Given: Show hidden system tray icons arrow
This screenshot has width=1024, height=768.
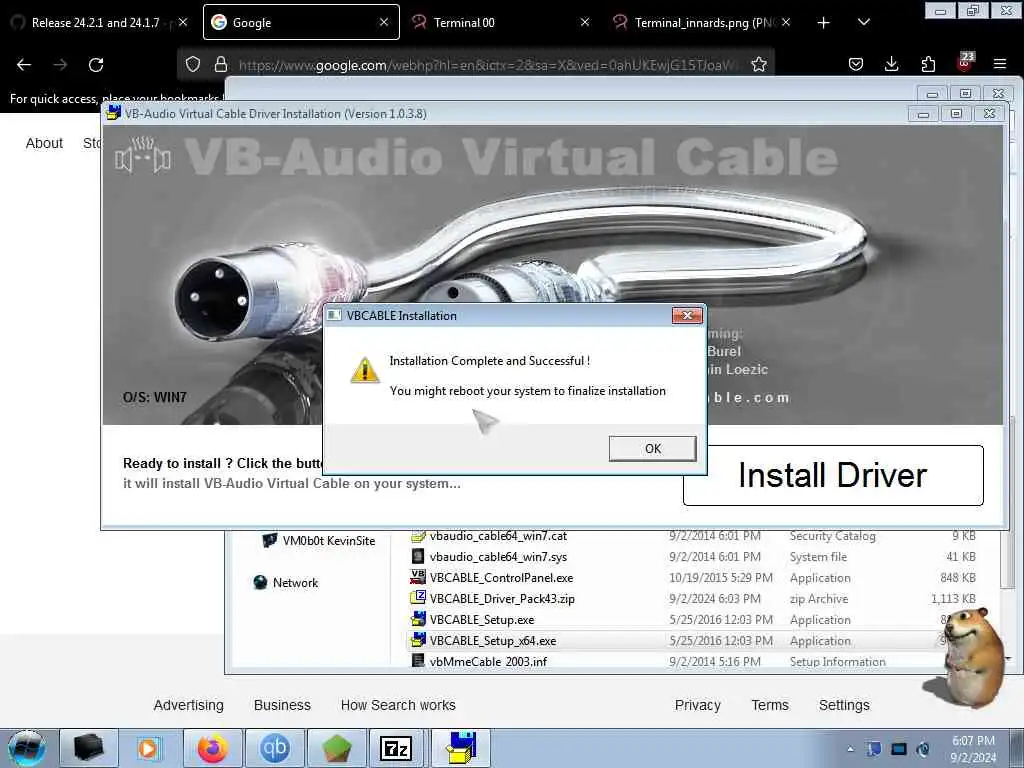Looking at the screenshot, I should coord(850,749).
